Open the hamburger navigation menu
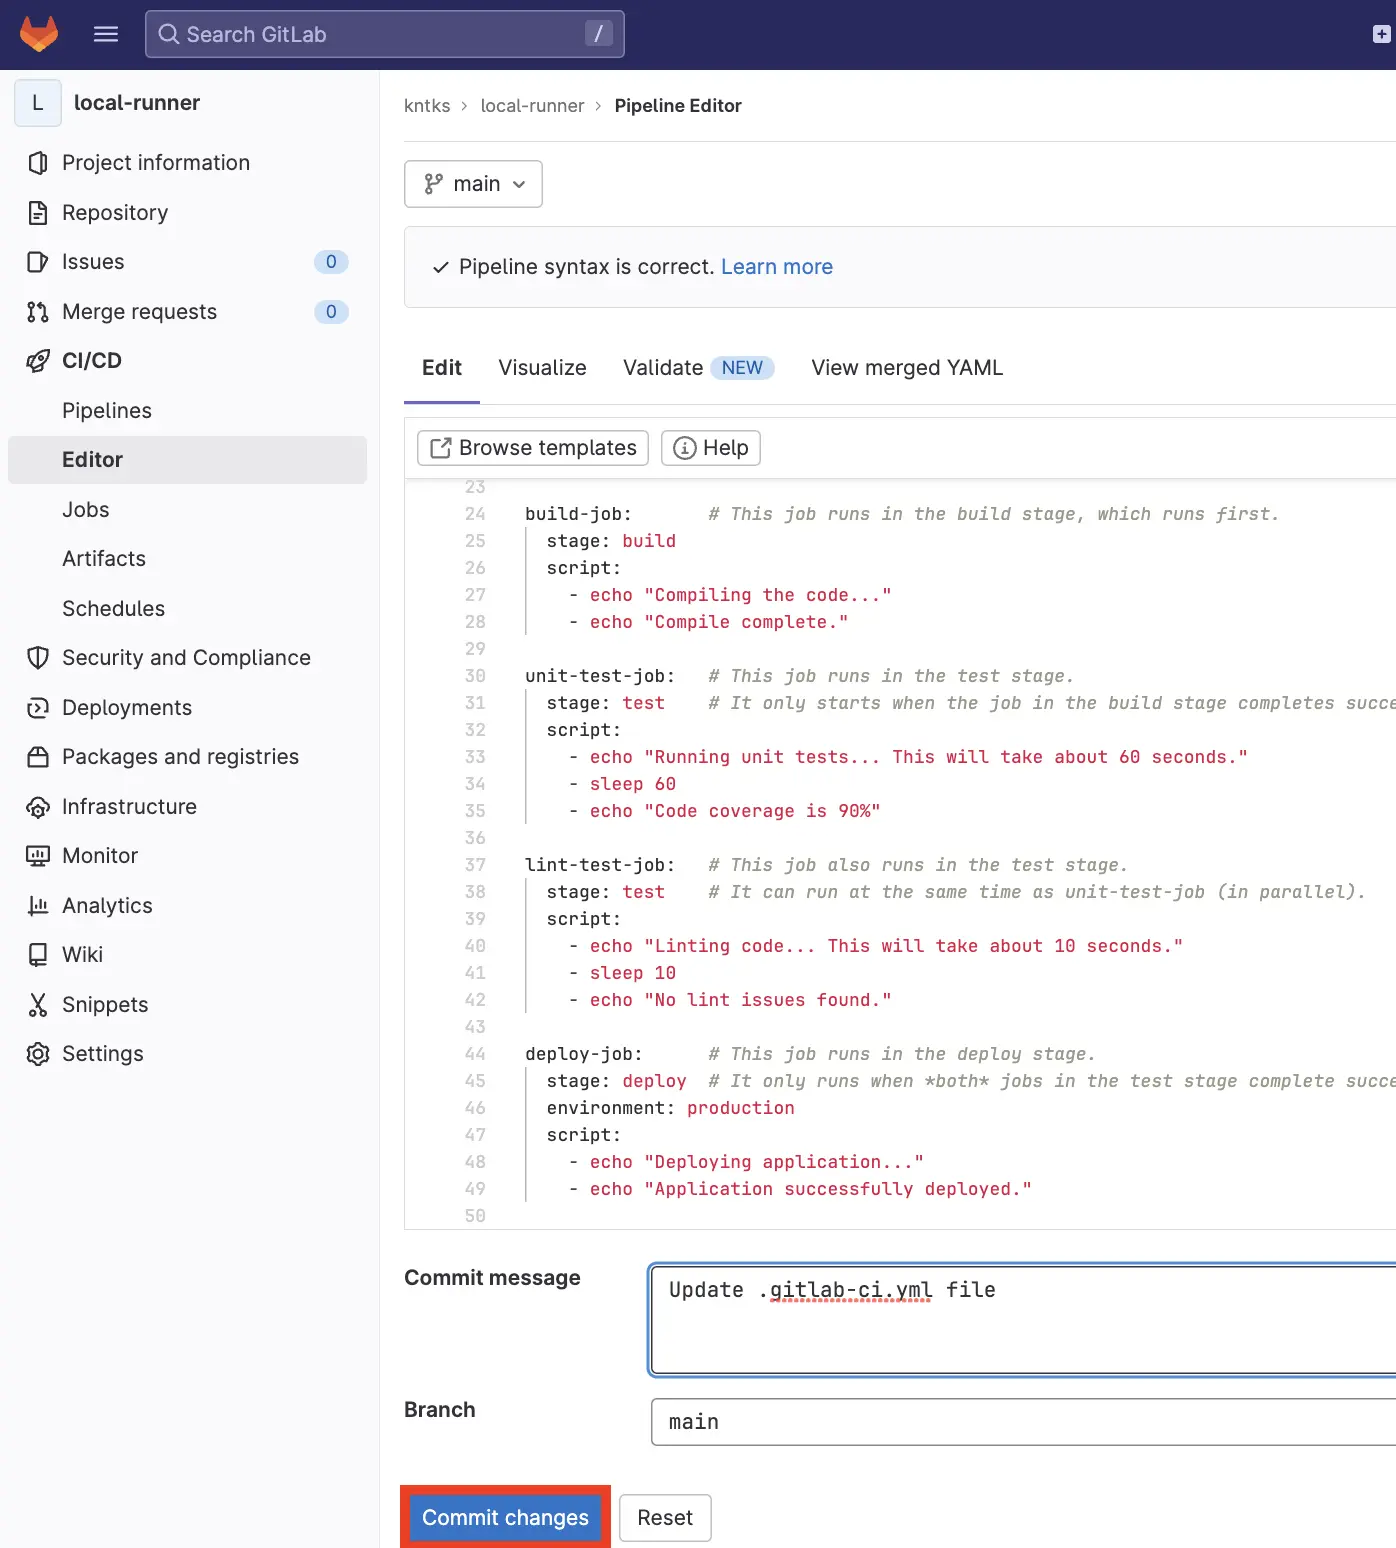The width and height of the screenshot is (1396, 1548). [105, 33]
